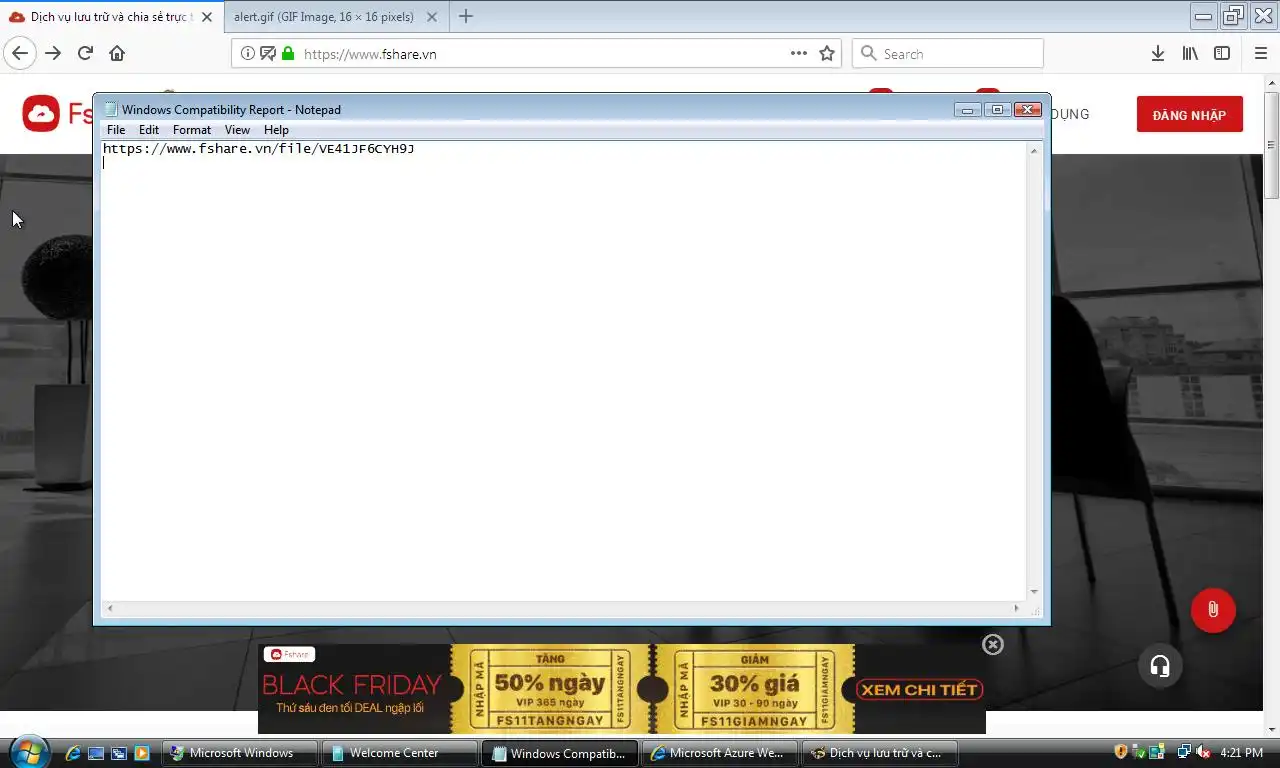The width and height of the screenshot is (1280, 768).
Task: Click the ĐĂNG NHẬP login button
Action: coord(1189,115)
